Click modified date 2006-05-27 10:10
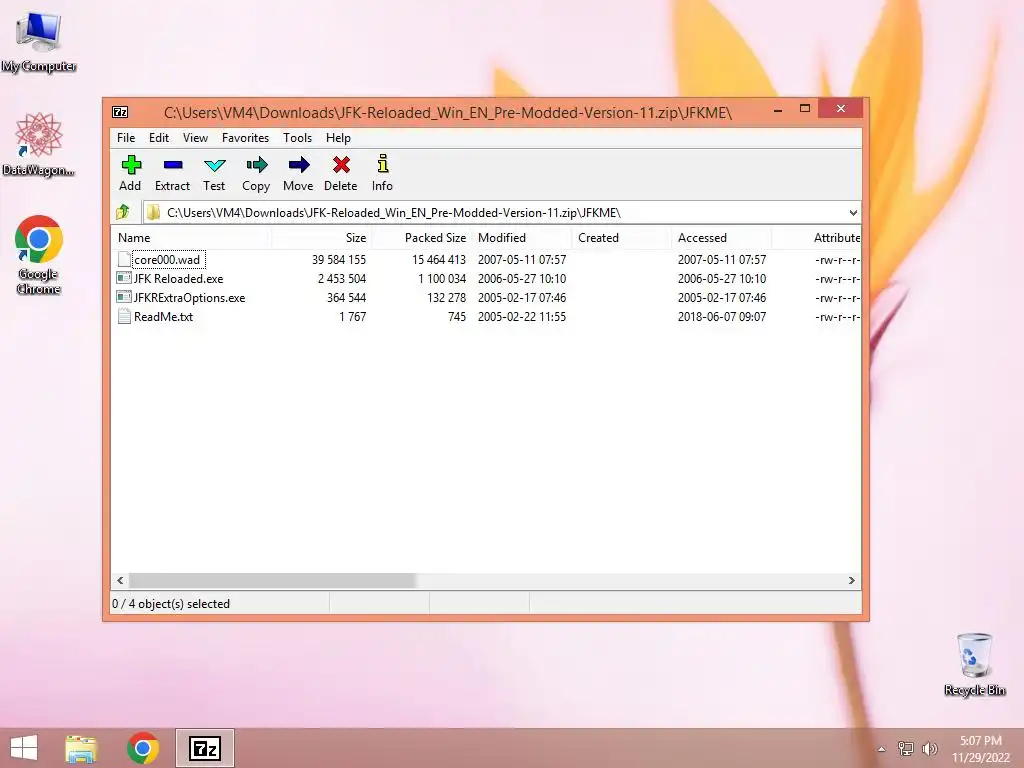The width and height of the screenshot is (1024, 768). (522, 278)
